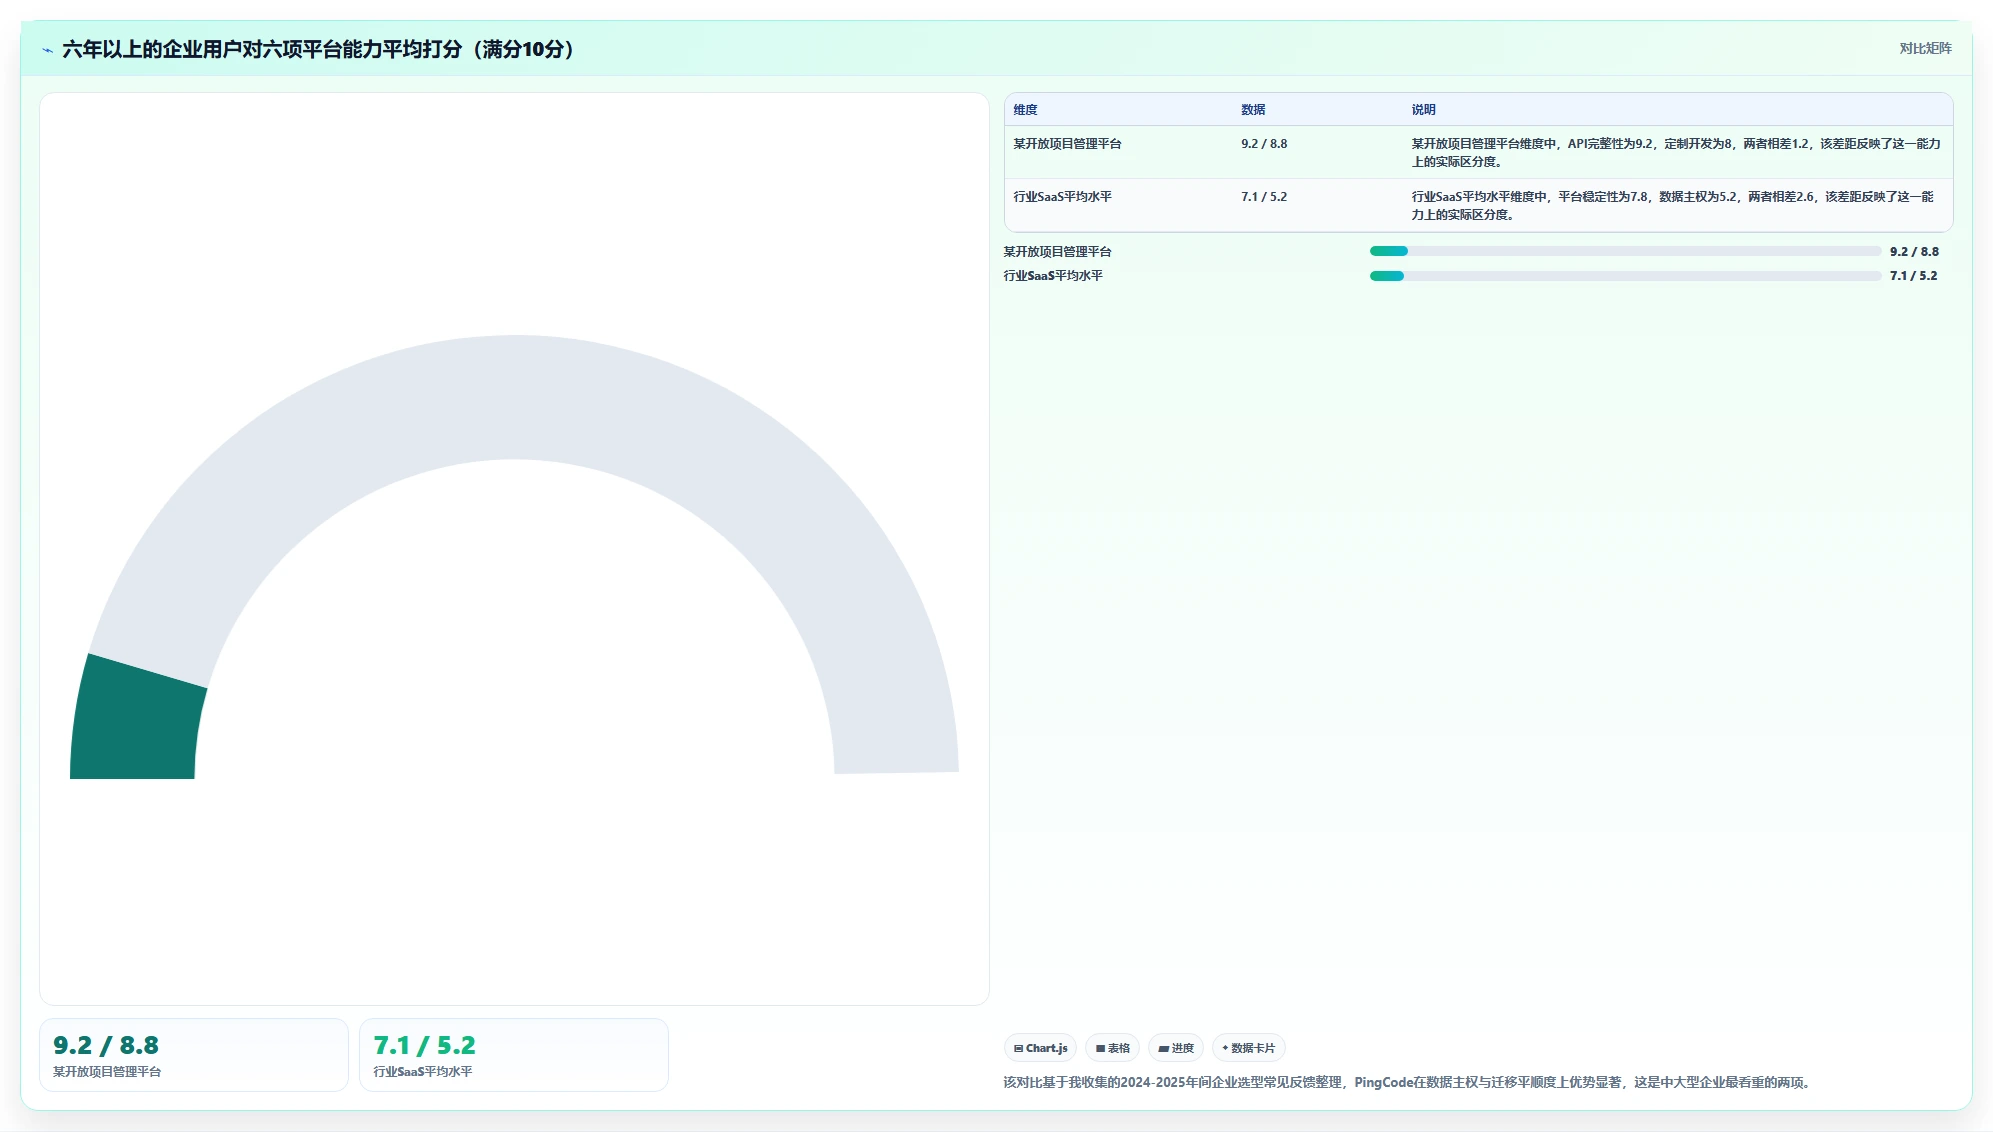This screenshot has height=1132, width=1993.
Task: Click the description mentioning 平台稳定性为7.8
Action: [x=1674, y=206]
